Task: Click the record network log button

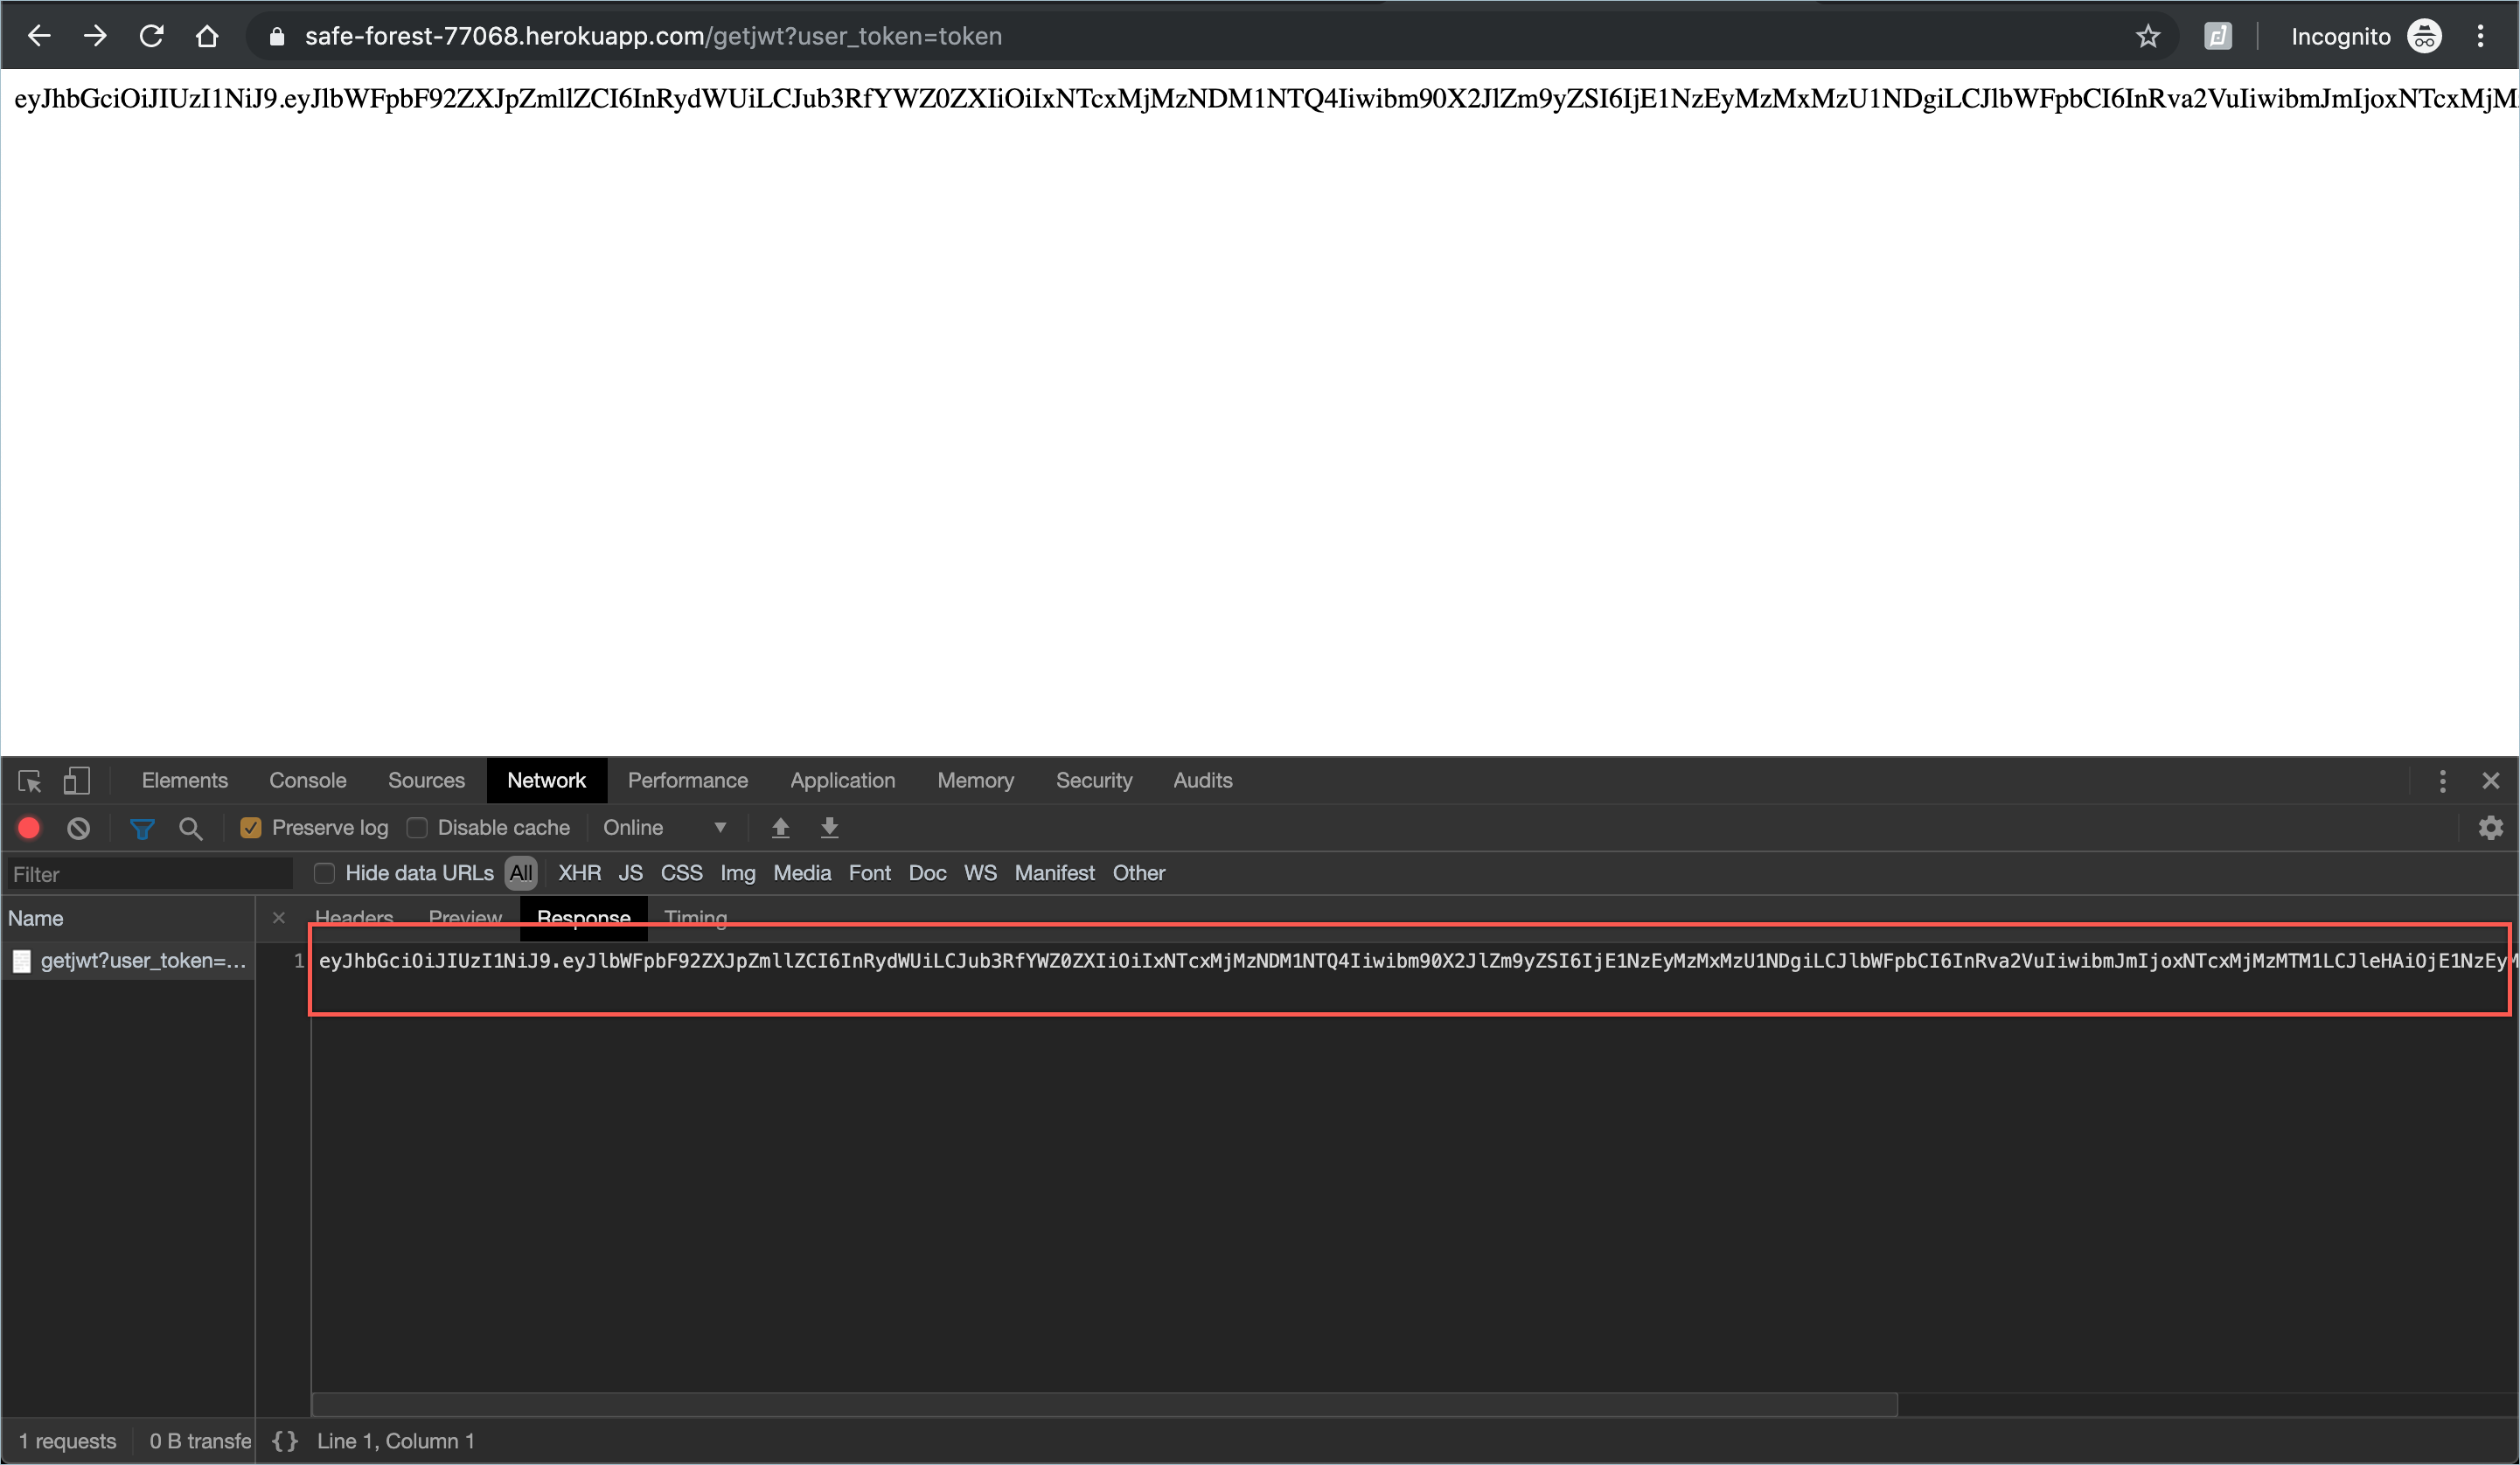Action: click(x=29, y=828)
